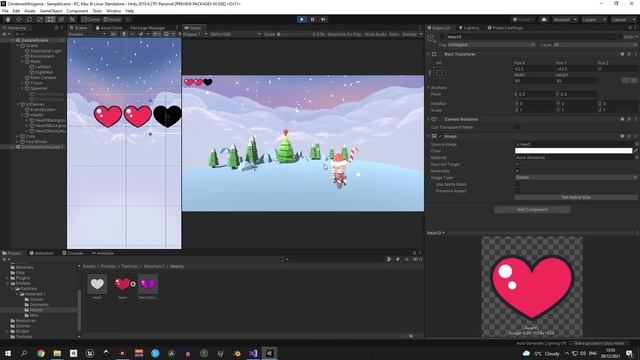Open the GameObject menu
Screen dimensions: 640x360
tap(51, 11)
